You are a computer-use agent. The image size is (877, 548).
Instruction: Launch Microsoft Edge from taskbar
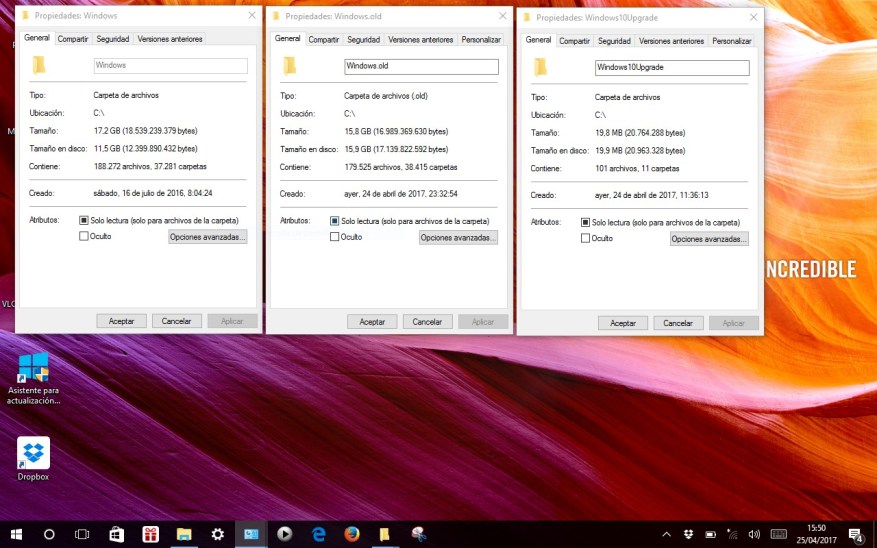[x=318, y=534]
